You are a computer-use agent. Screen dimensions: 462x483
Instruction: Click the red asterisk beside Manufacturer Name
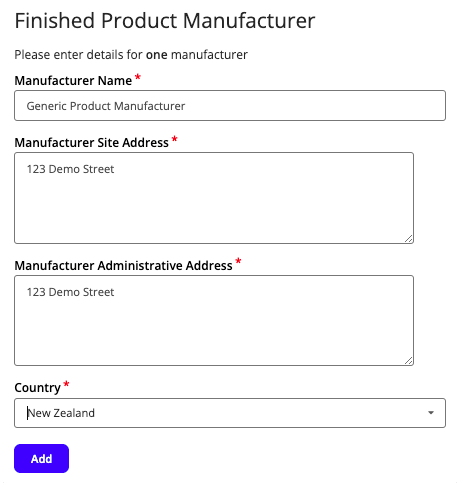[x=138, y=77]
